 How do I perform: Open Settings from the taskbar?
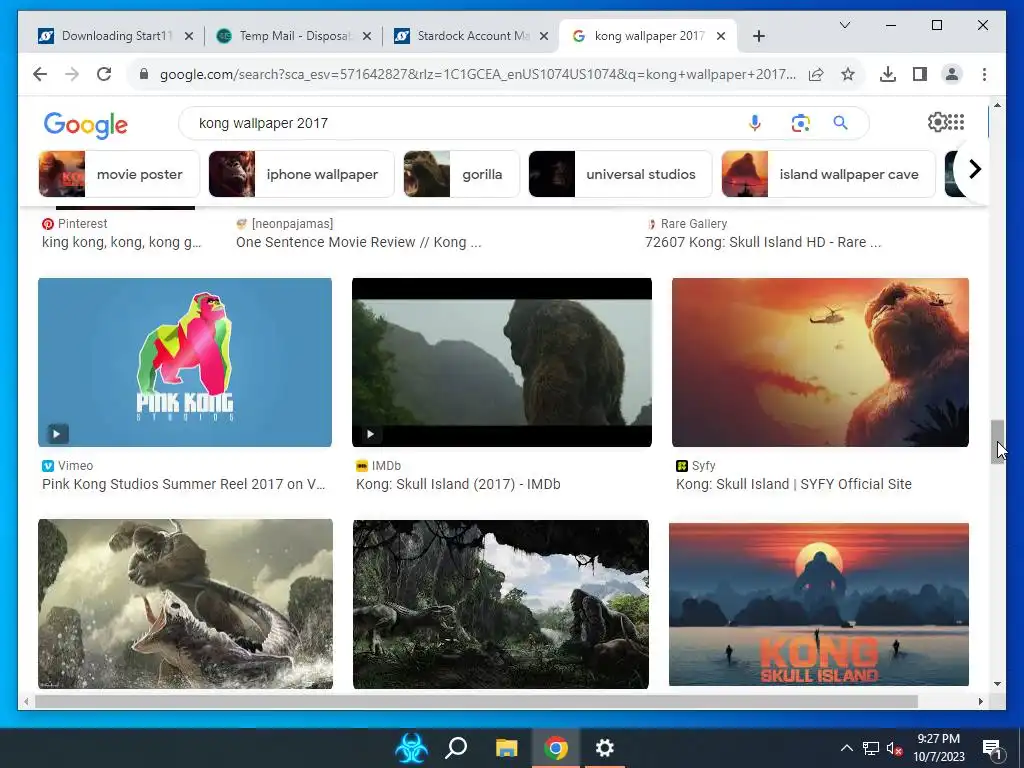pyautogui.click(x=605, y=748)
